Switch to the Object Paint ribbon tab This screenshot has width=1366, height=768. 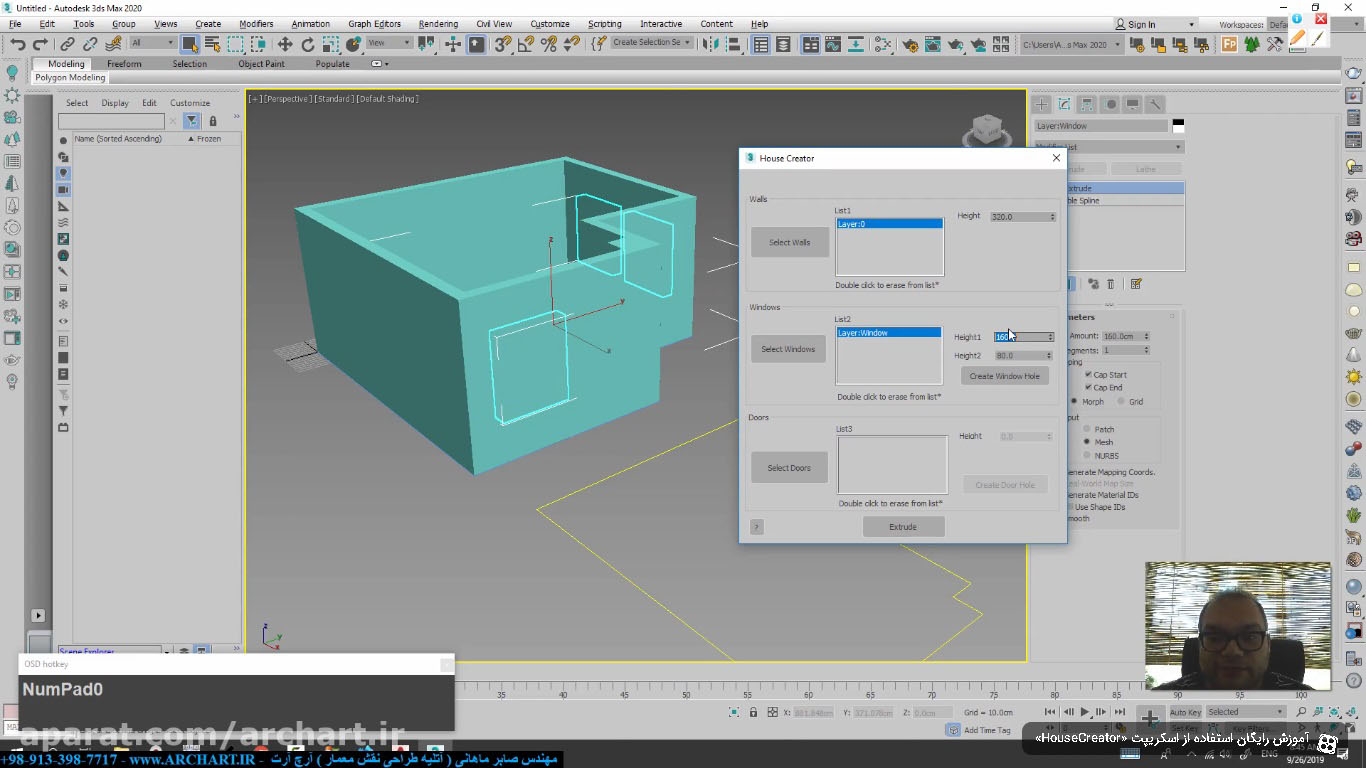[261, 64]
